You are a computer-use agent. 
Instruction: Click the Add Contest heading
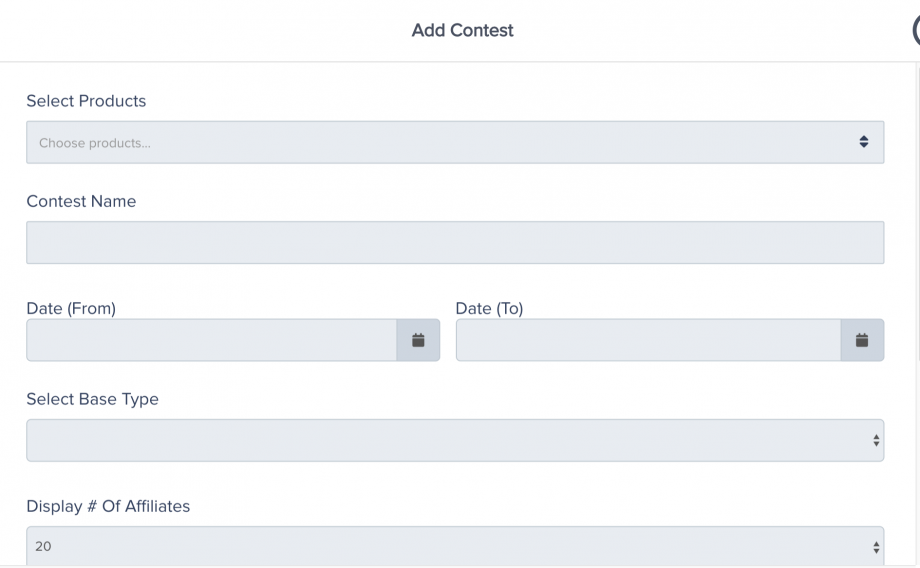coord(462,31)
